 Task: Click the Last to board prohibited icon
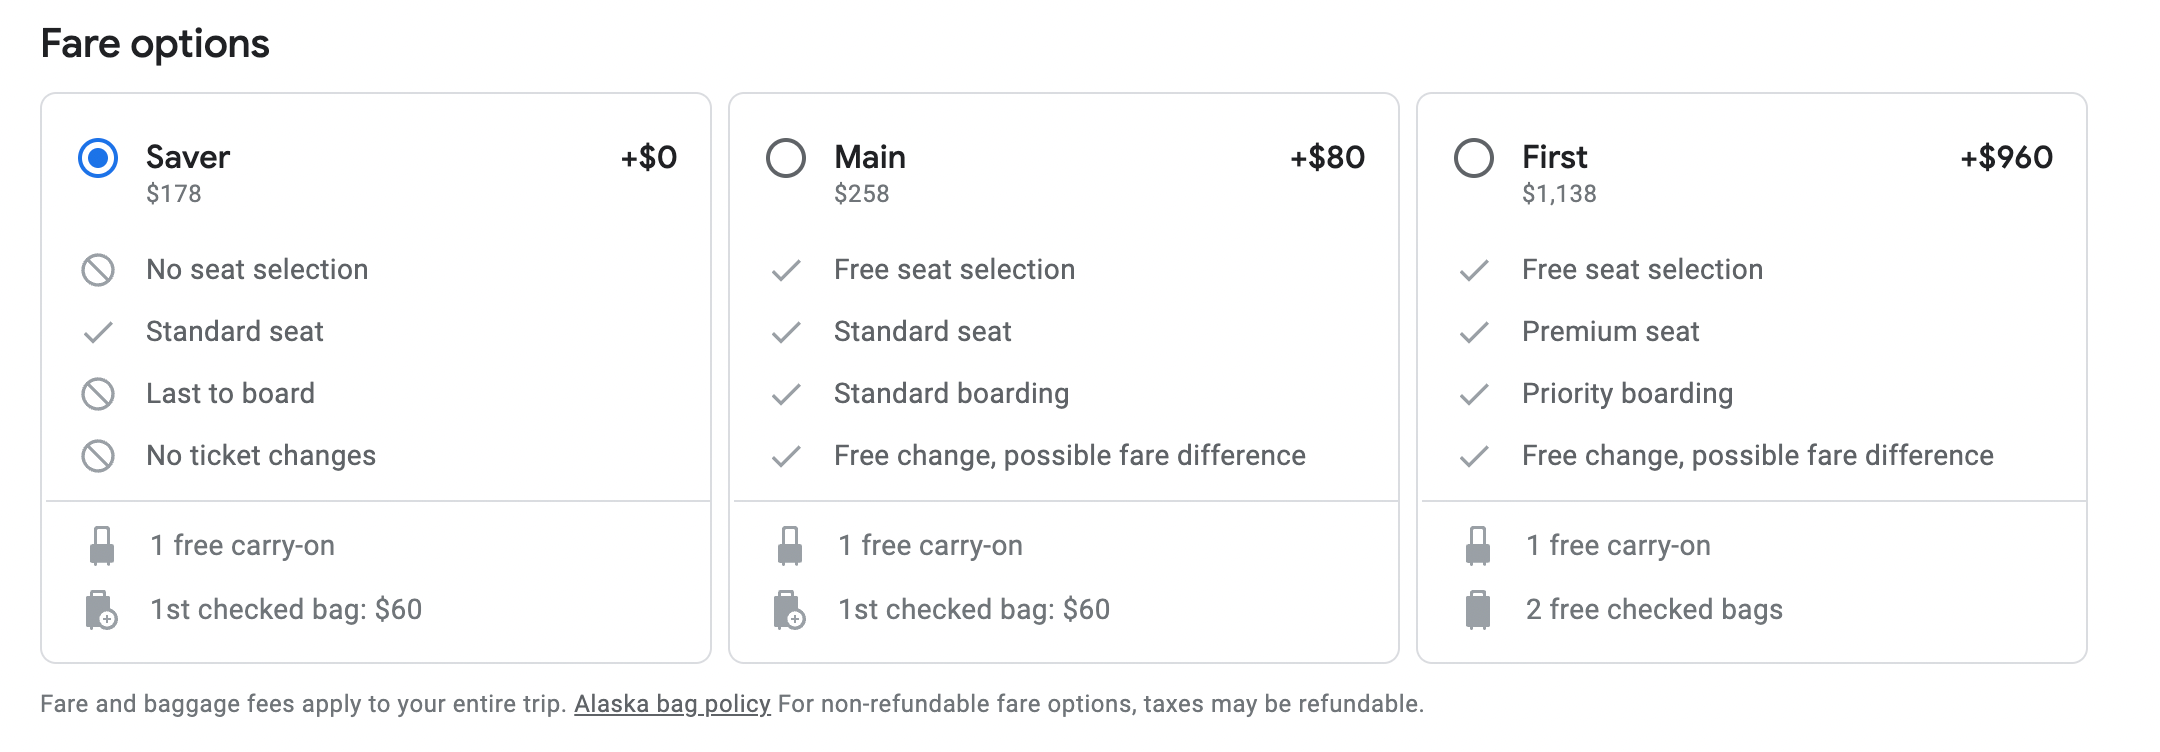pyautogui.click(x=98, y=394)
